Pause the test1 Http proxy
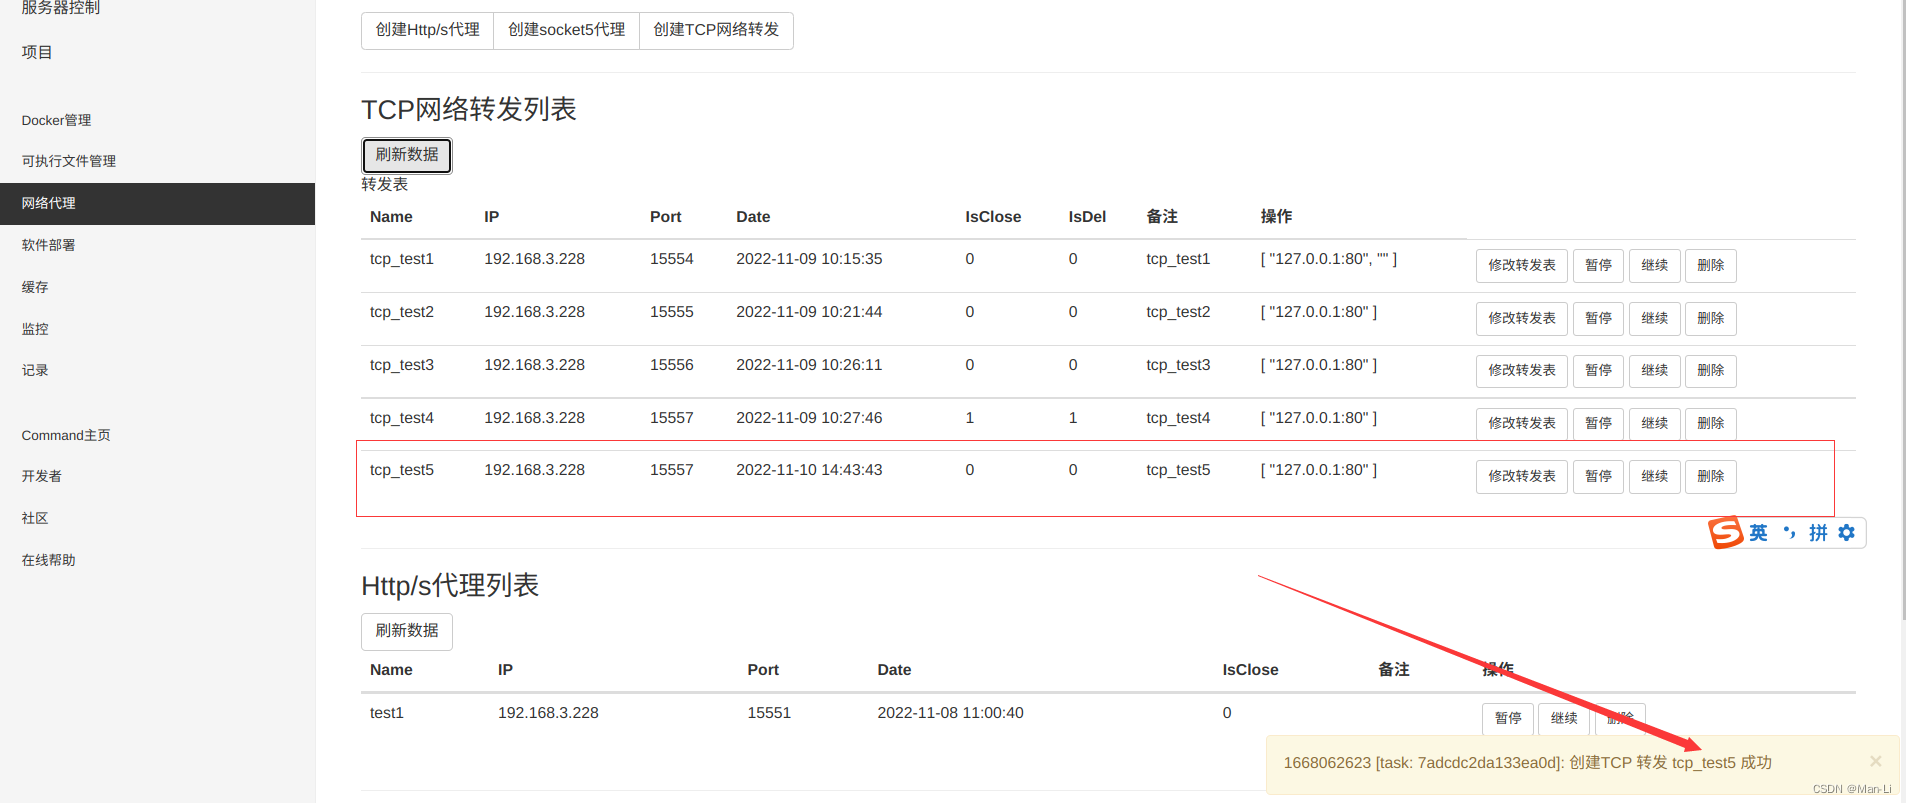Screen dimensions: 1906x803 pyautogui.click(x=1508, y=719)
